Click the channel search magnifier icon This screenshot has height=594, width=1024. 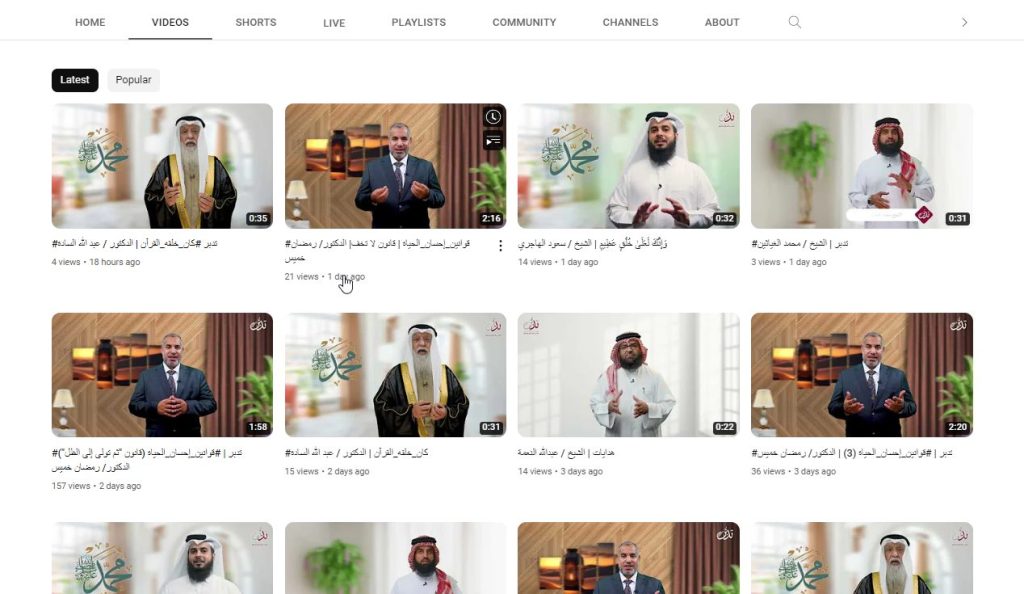(794, 22)
